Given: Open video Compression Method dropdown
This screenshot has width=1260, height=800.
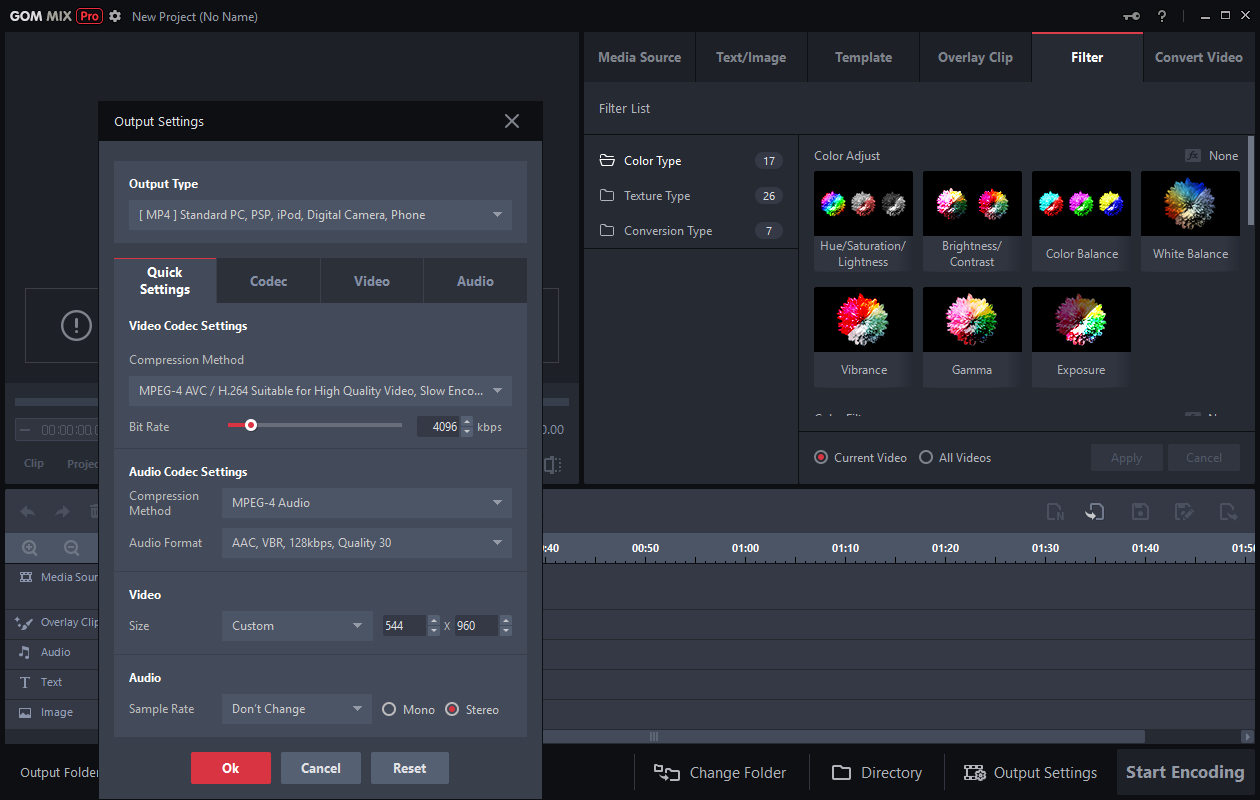Looking at the screenshot, I should (320, 391).
